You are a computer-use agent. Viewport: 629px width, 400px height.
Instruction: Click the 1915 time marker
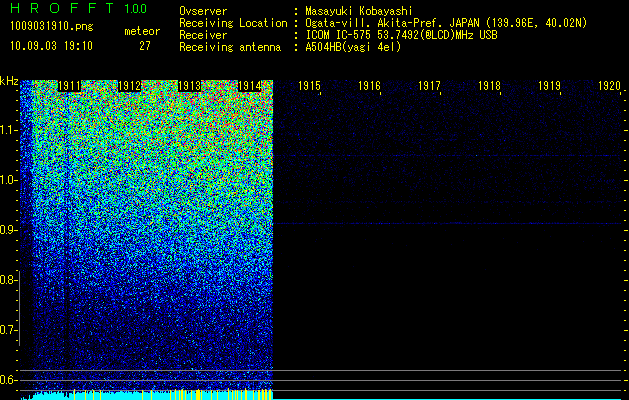(x=309, y=86)
